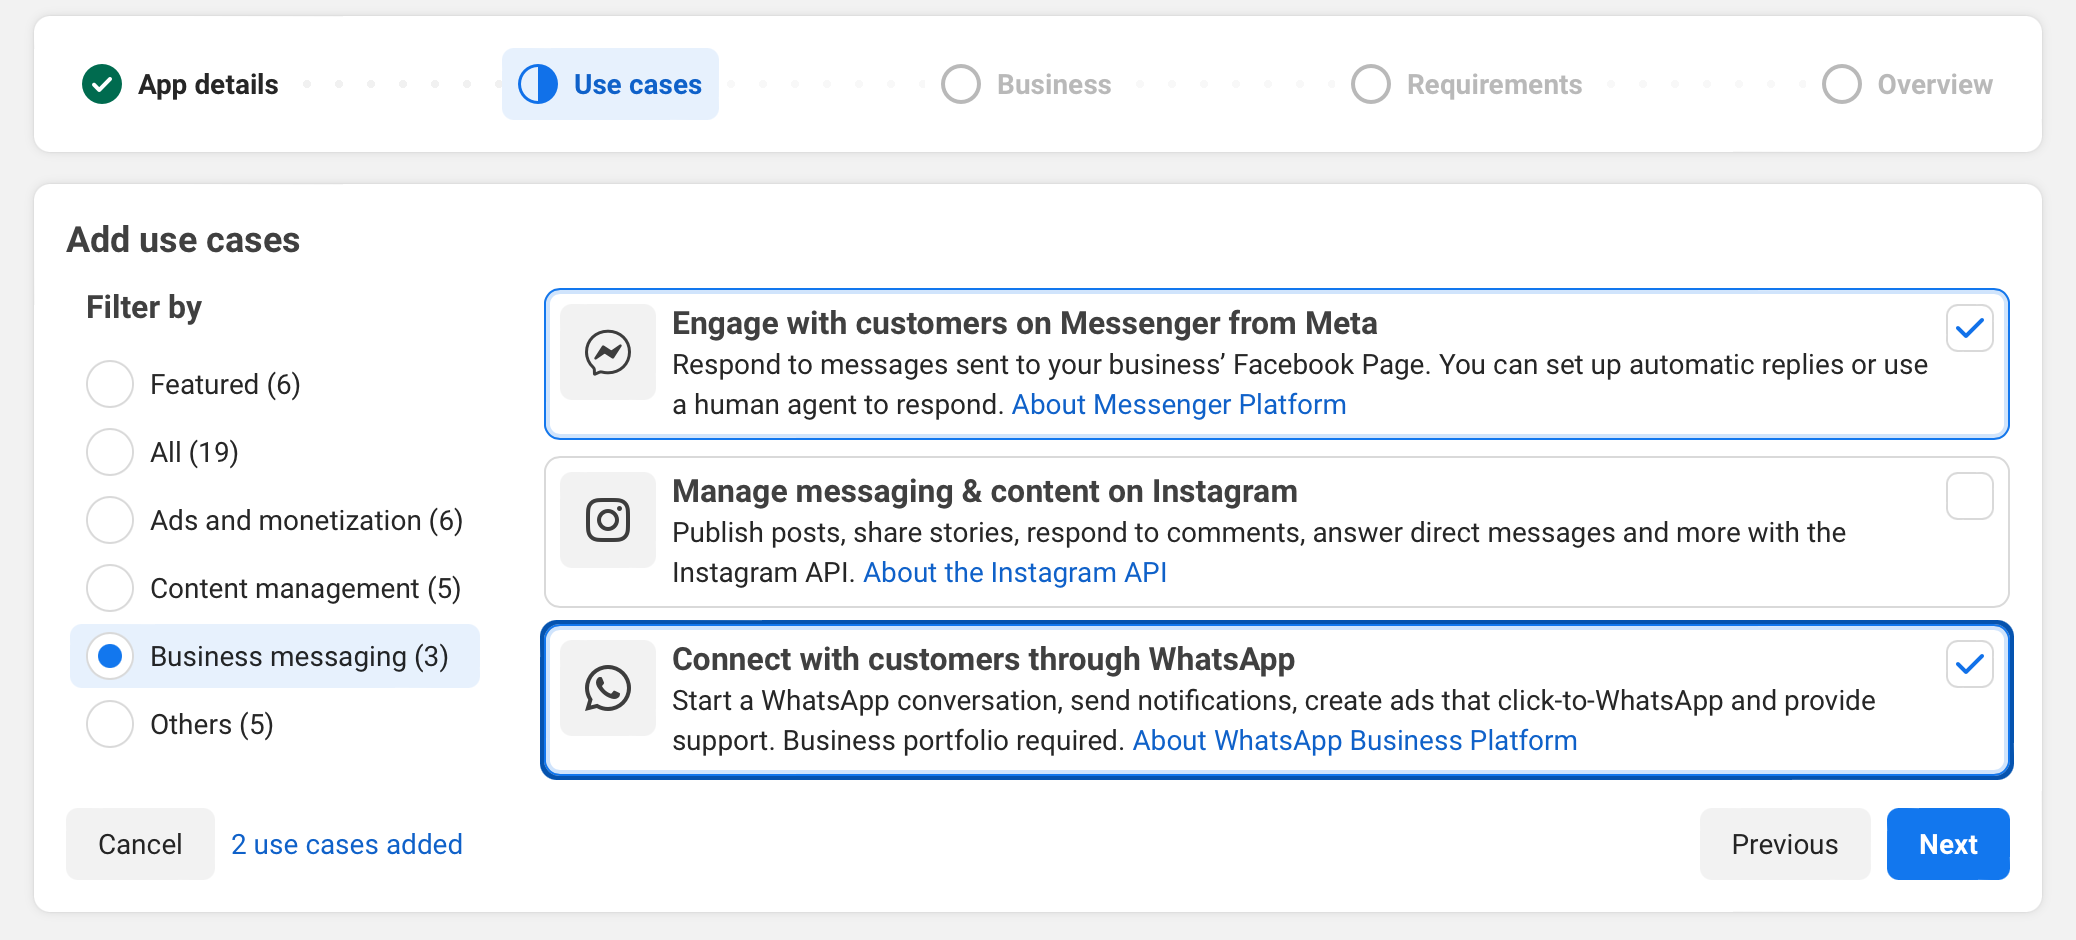Check the Instagram use case checkbox
Screen dimensions: 2076x940
point(1970,496)
